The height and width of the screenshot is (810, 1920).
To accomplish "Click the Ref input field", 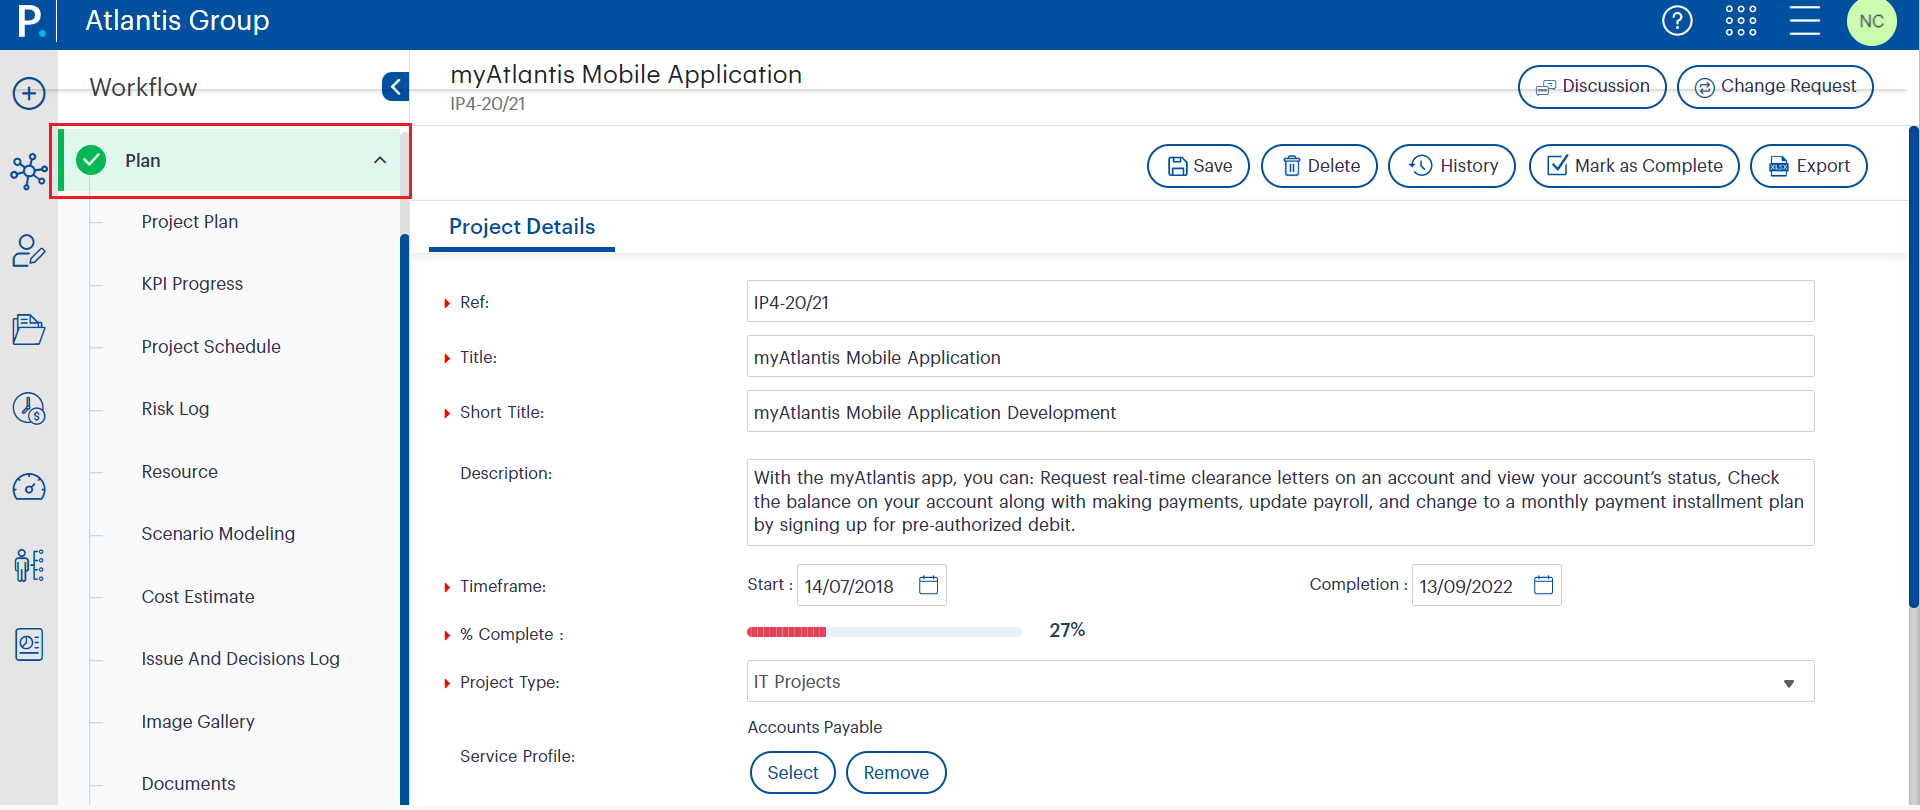I will 1280,301.
